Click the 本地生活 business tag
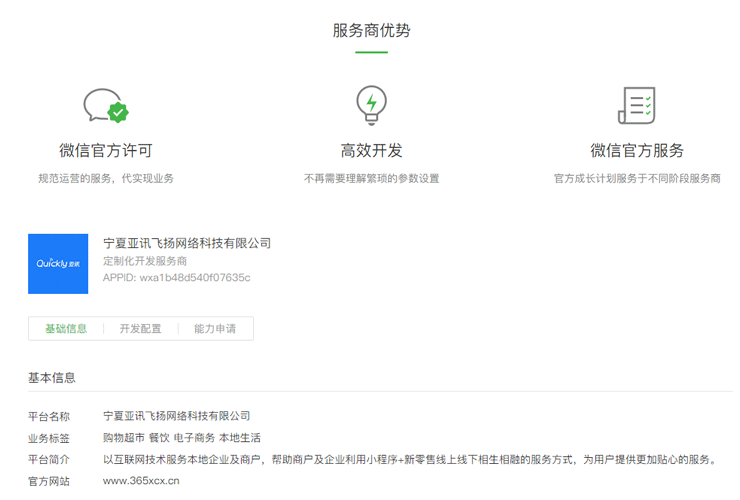Screen dimensions: 740x500 (x=240, y=438)
